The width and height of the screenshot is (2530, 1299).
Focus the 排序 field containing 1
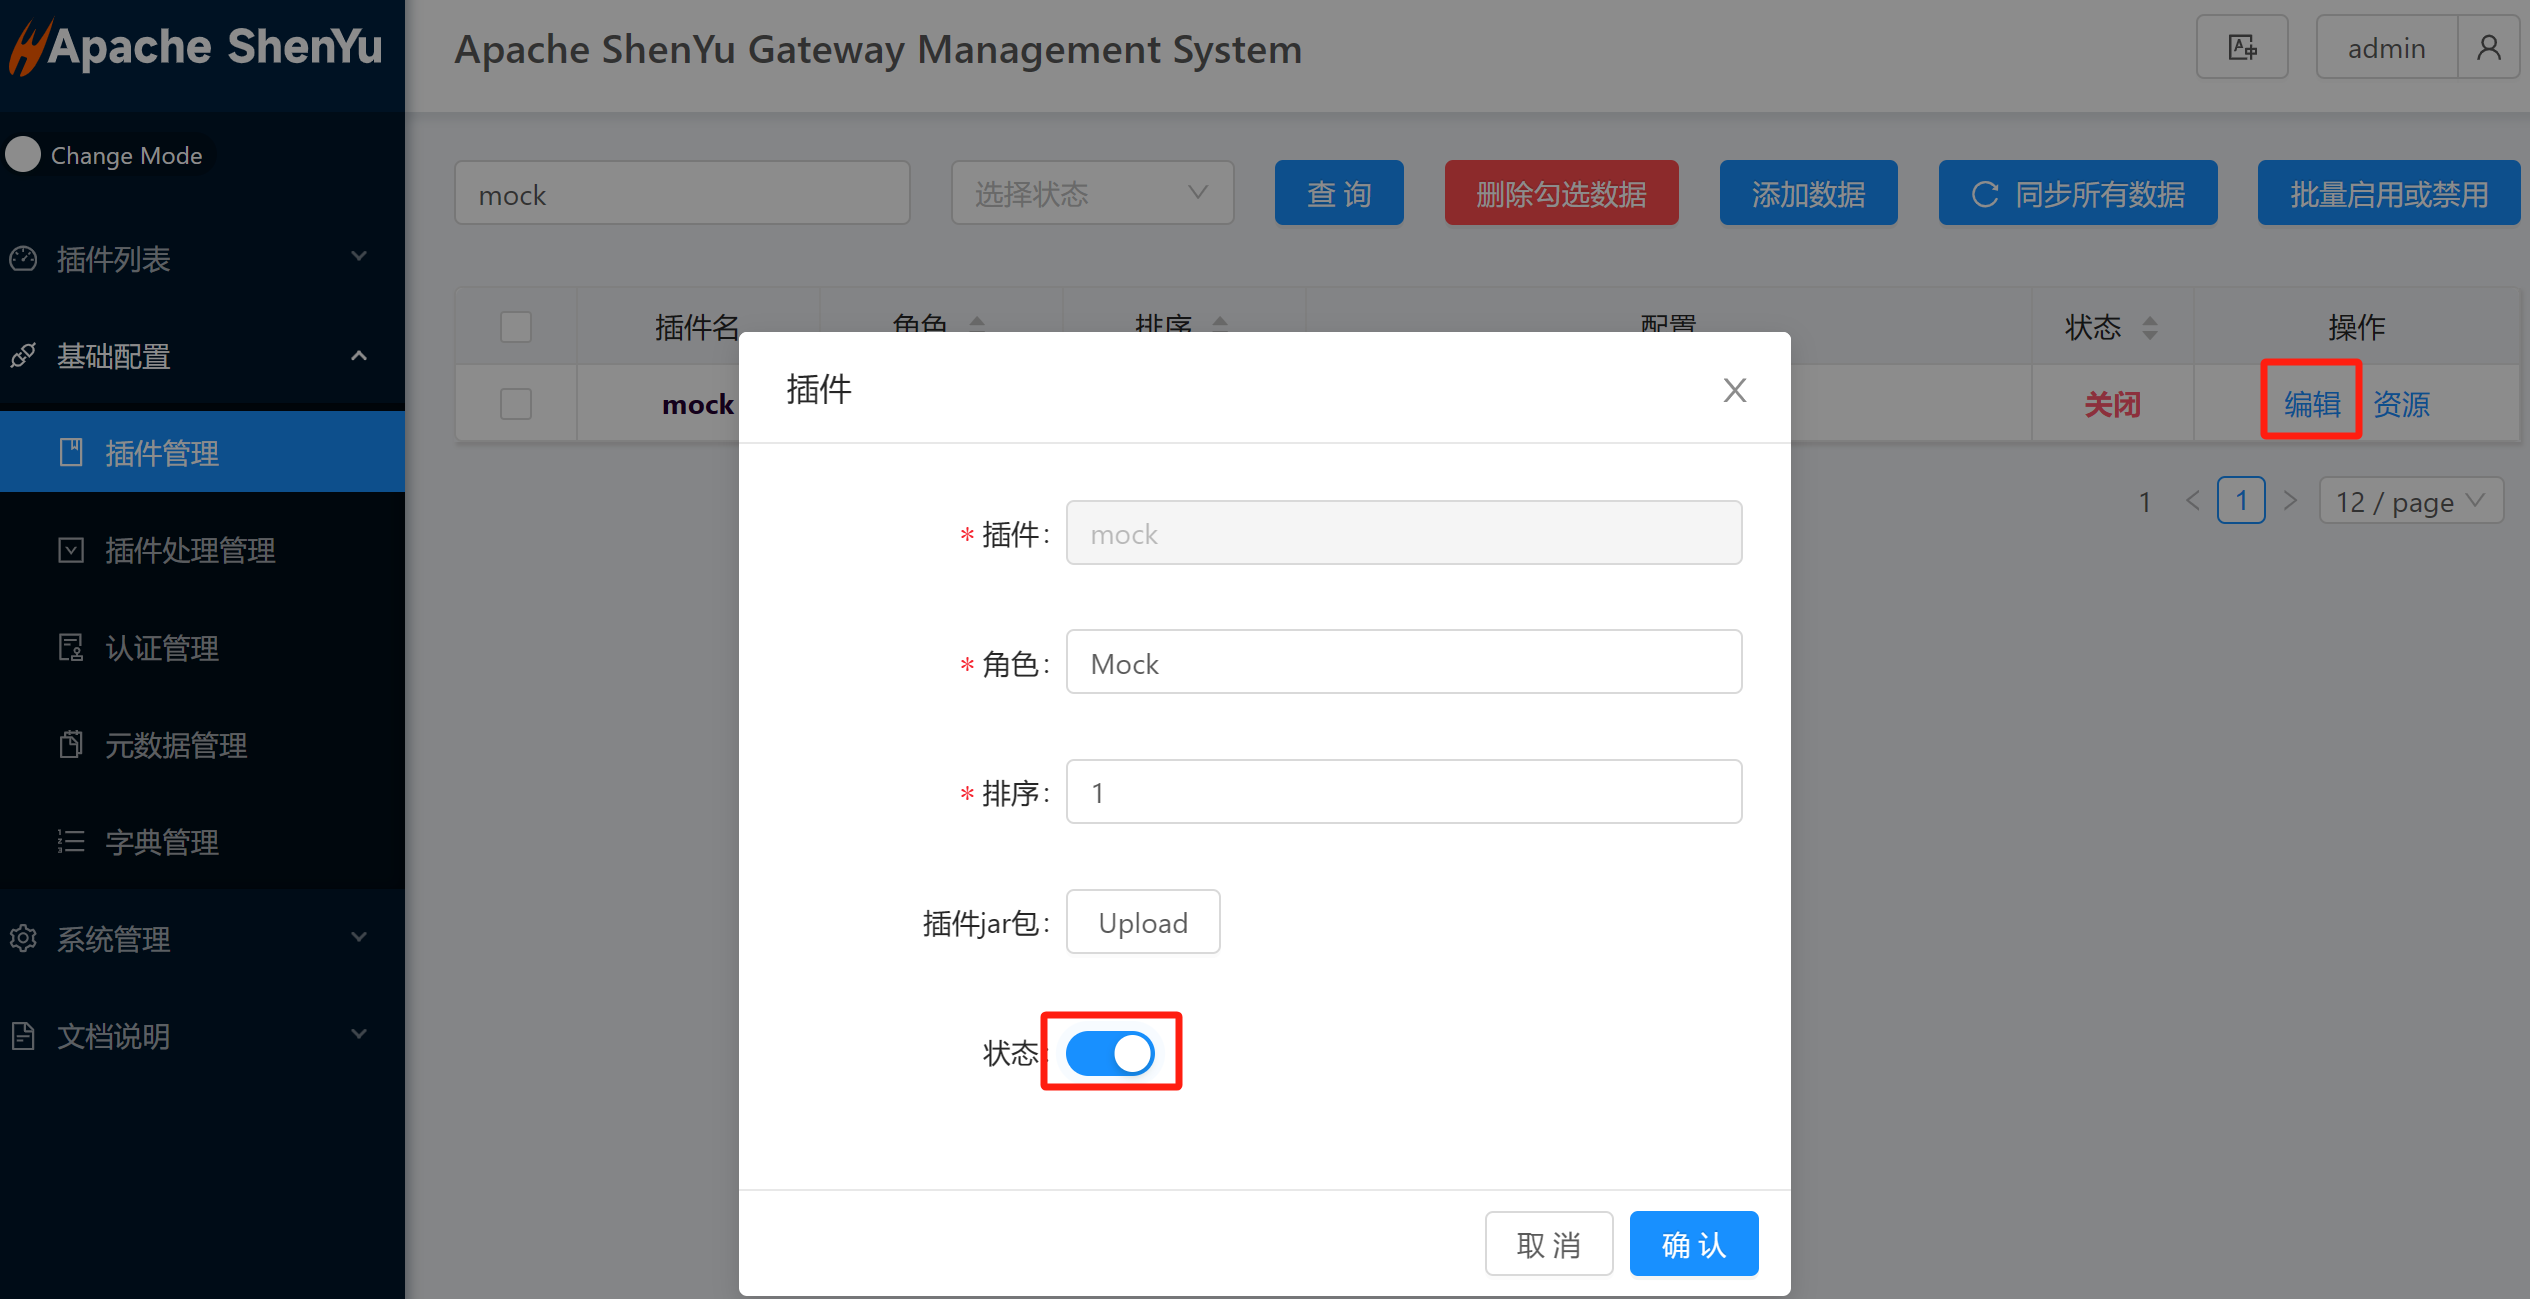pyautogui.click(x=1404, y=792)
